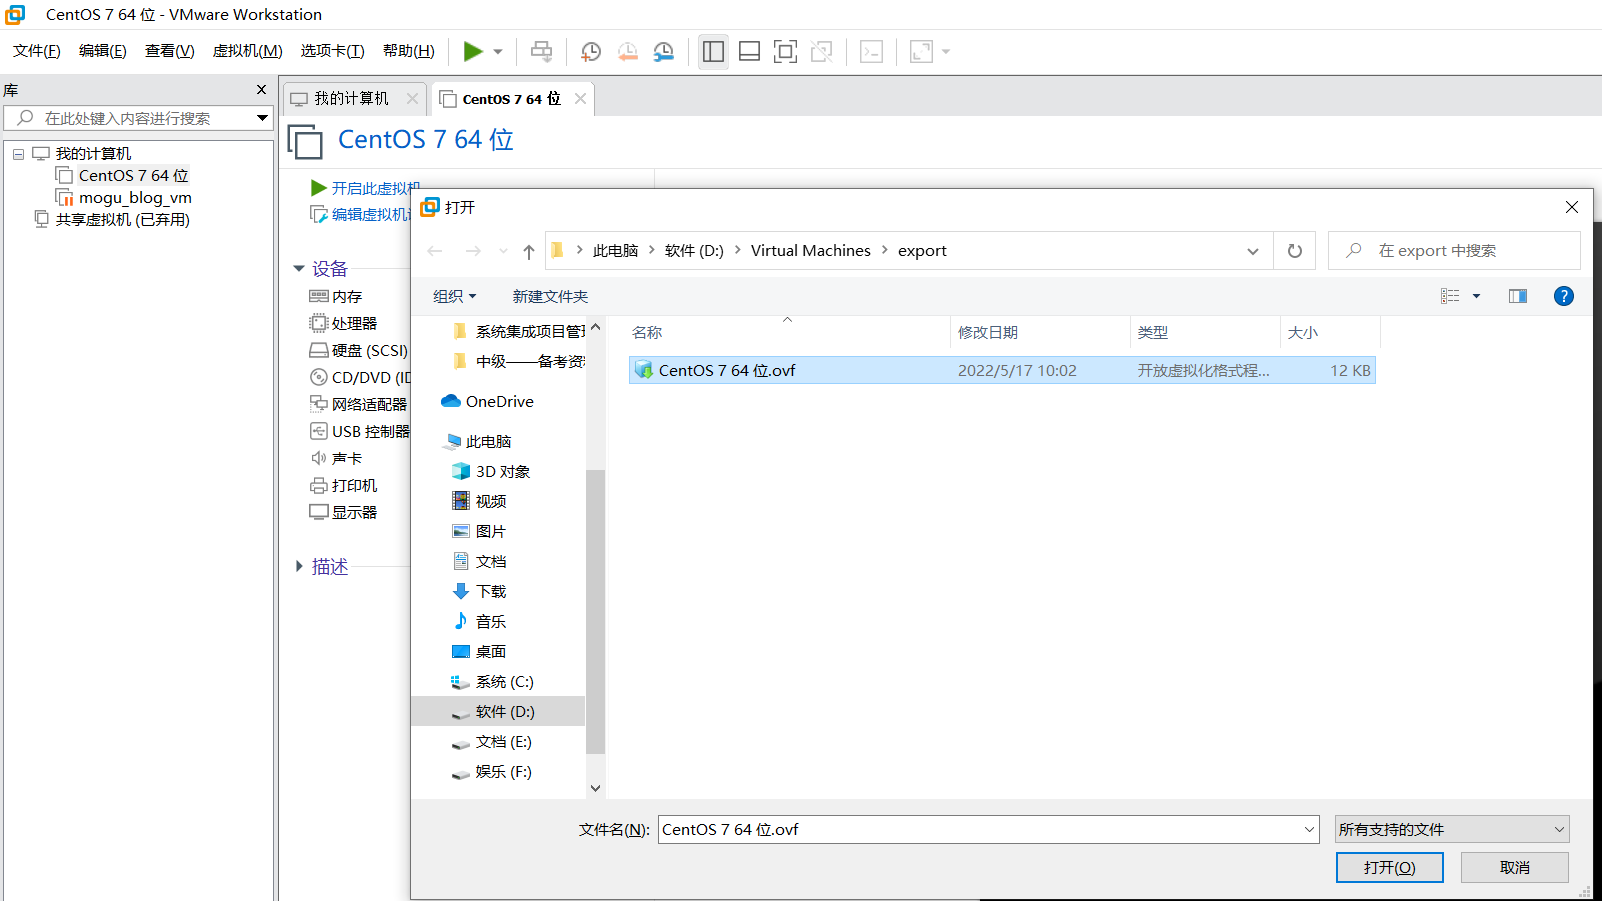Open the 所有支持的文件 file type dropdown
1602x901 pixels.
1451,829
